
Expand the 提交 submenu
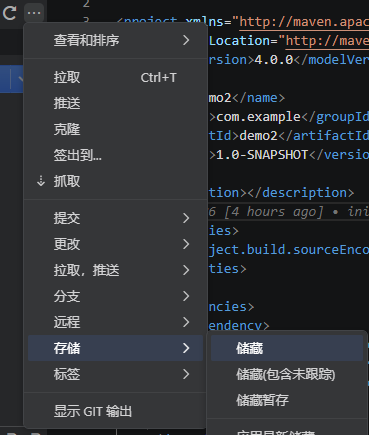(115, 218)
